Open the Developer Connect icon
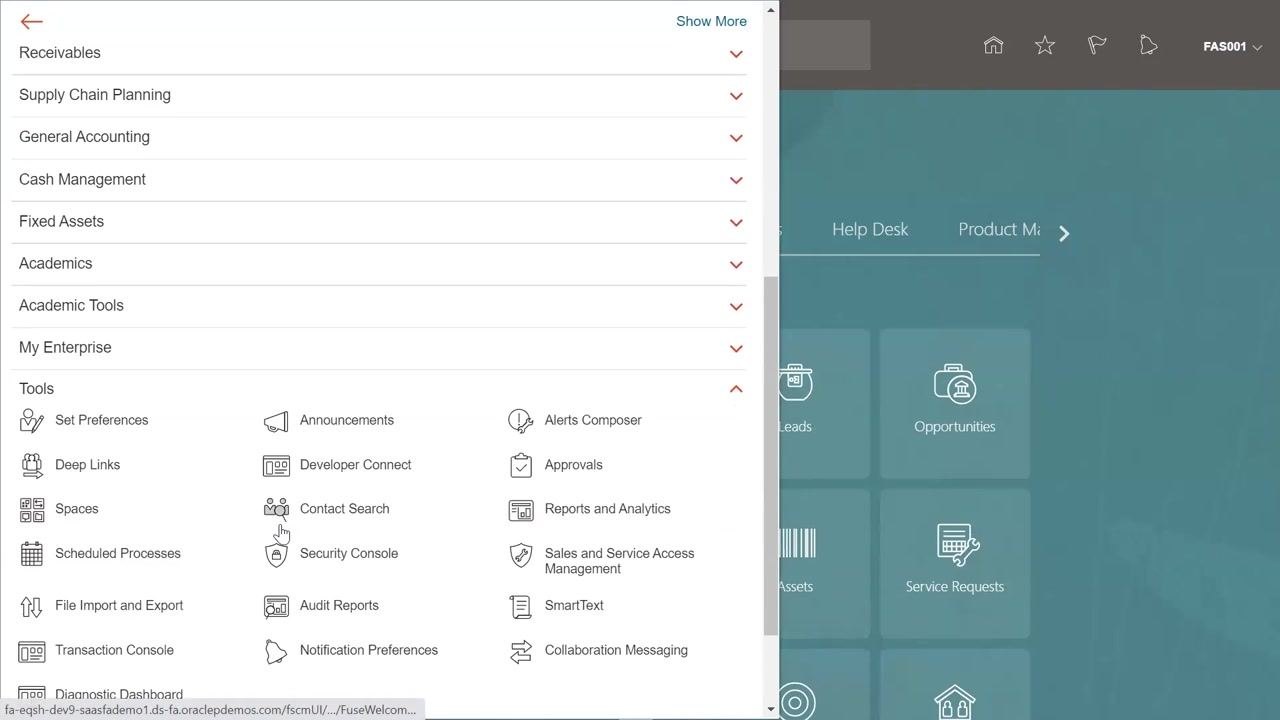 coord(276,465)
